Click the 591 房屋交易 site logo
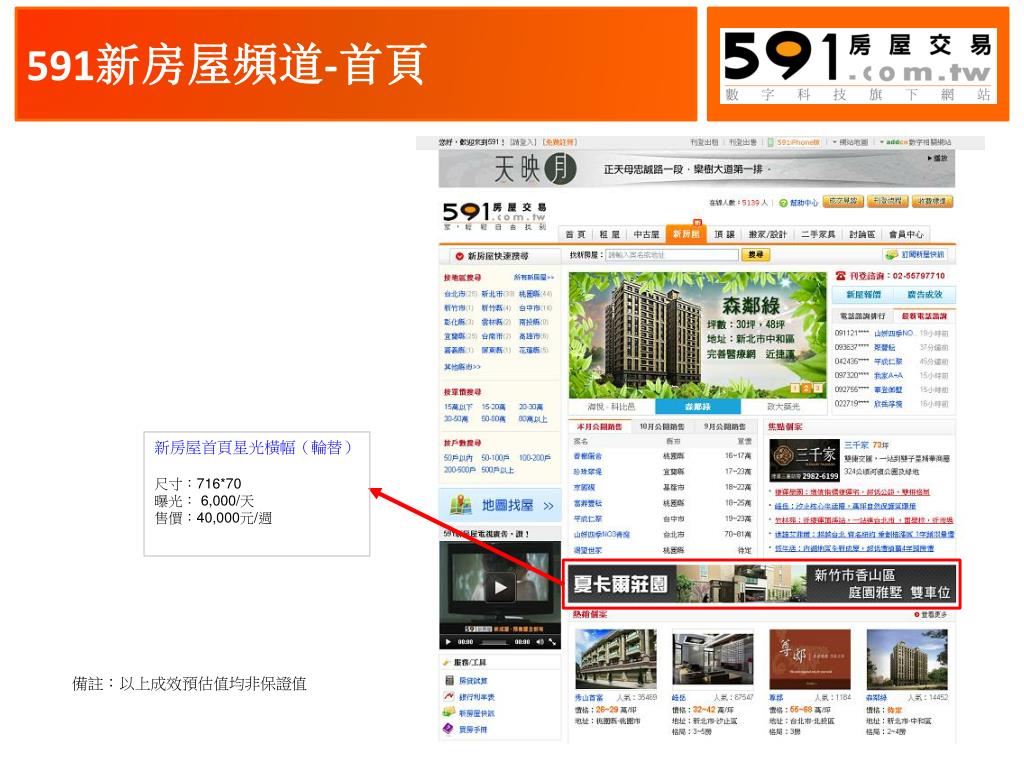 [x=495, y=215]
